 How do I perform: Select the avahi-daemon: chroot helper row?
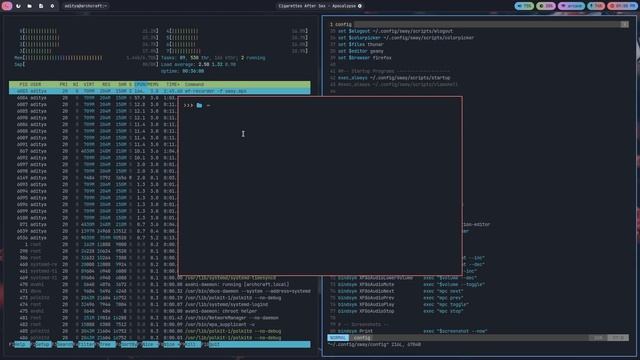(x=160, y=311)
